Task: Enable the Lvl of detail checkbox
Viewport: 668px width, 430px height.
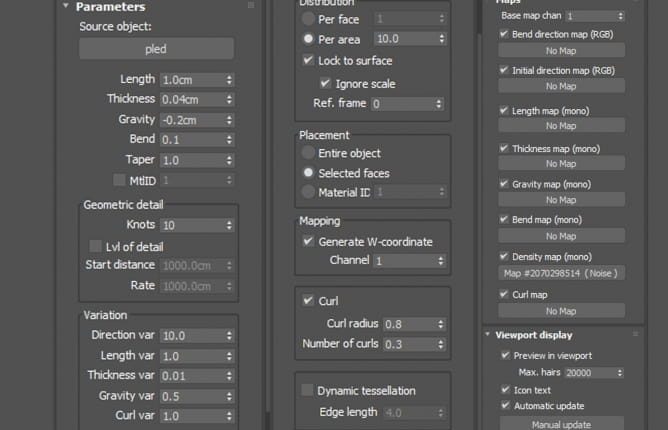Action: pyautogui.click(x=96, y=246)
